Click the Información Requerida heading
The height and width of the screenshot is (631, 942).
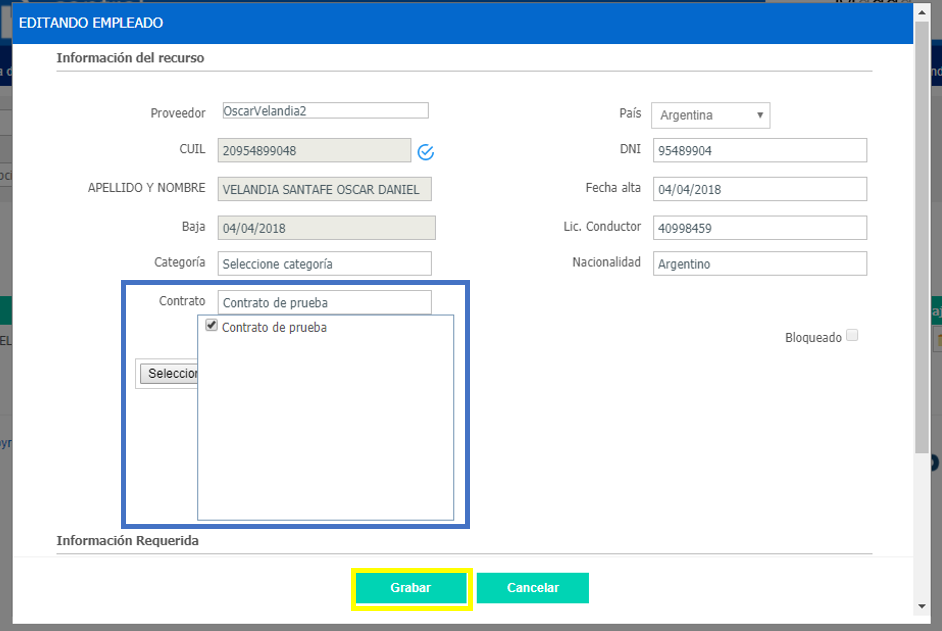127,540
